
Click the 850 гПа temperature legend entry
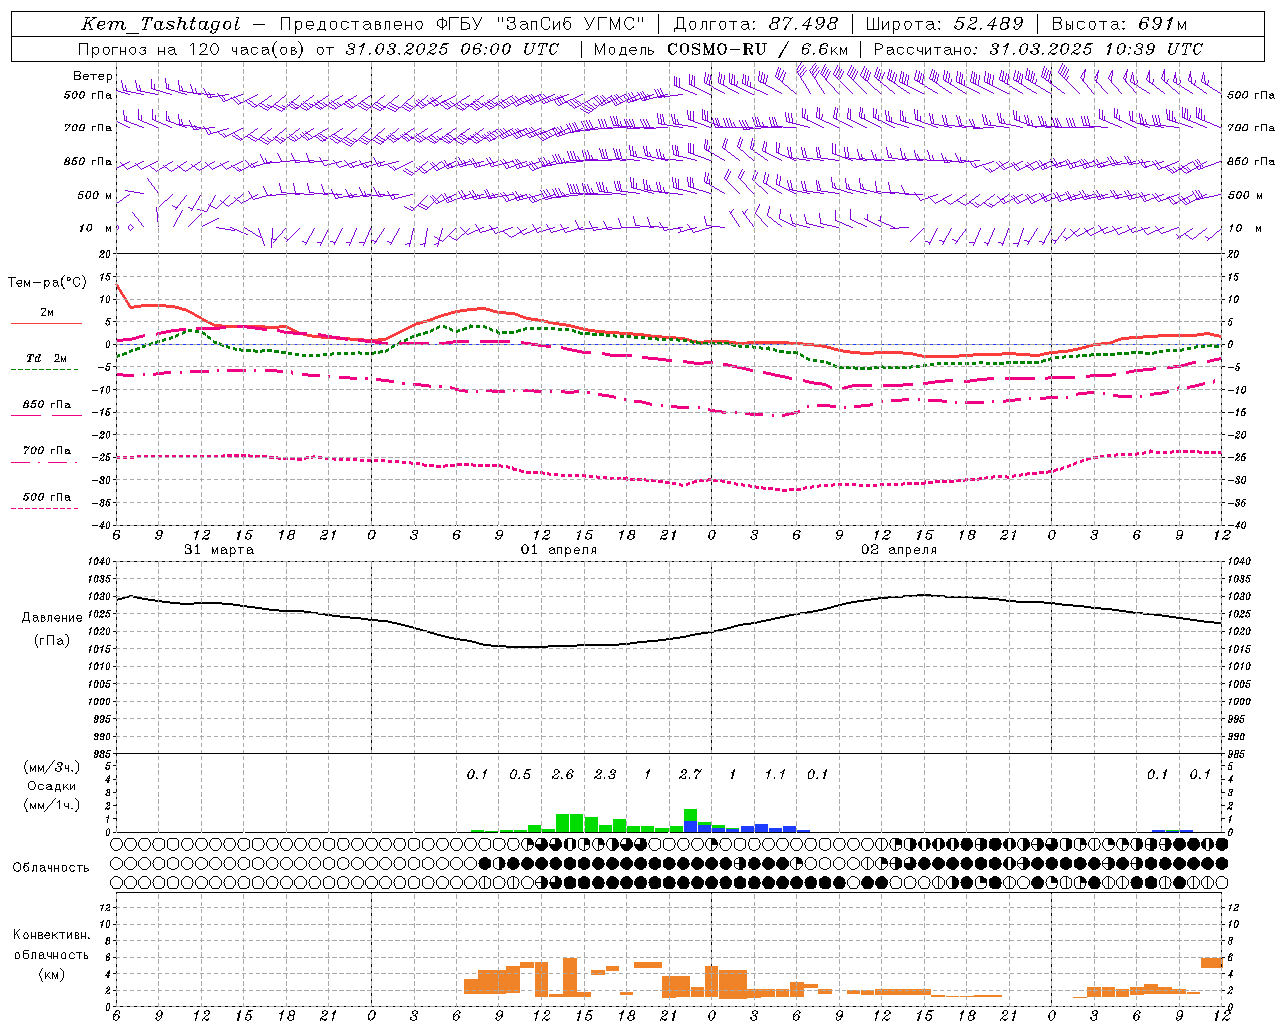click(x=46, y=405)
